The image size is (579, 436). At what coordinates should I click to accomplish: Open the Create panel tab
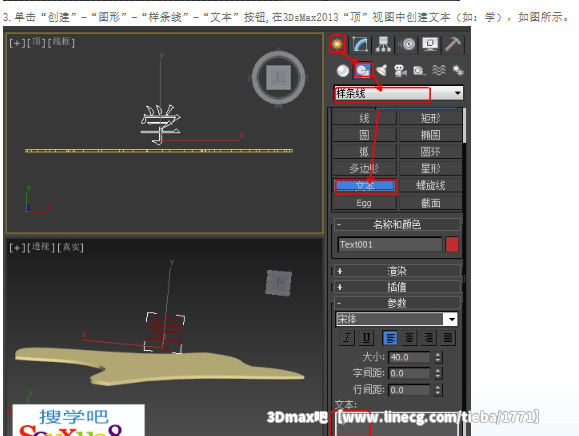pos(337,44)
